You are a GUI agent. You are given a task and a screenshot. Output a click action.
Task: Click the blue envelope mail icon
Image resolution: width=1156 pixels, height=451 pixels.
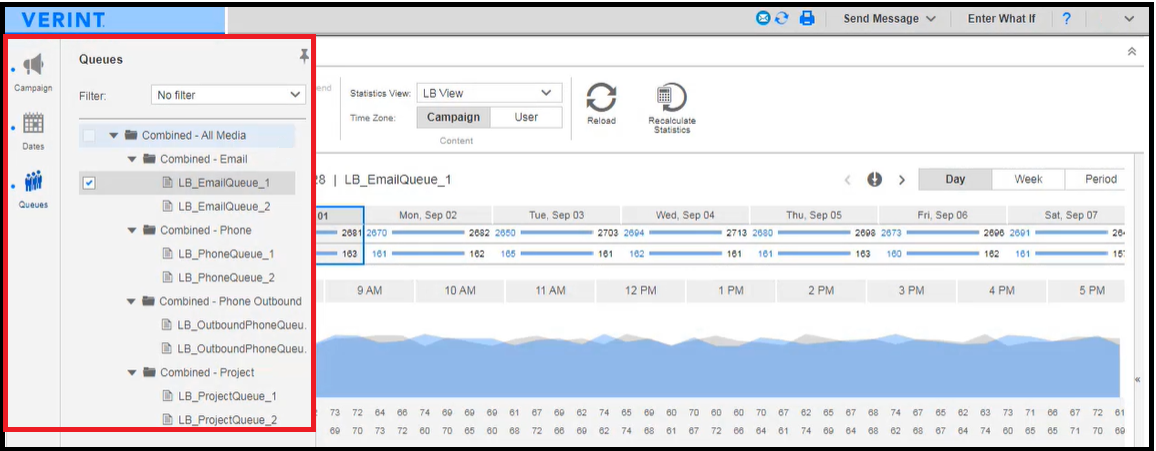pyautogui.click(x=763, y=18)
